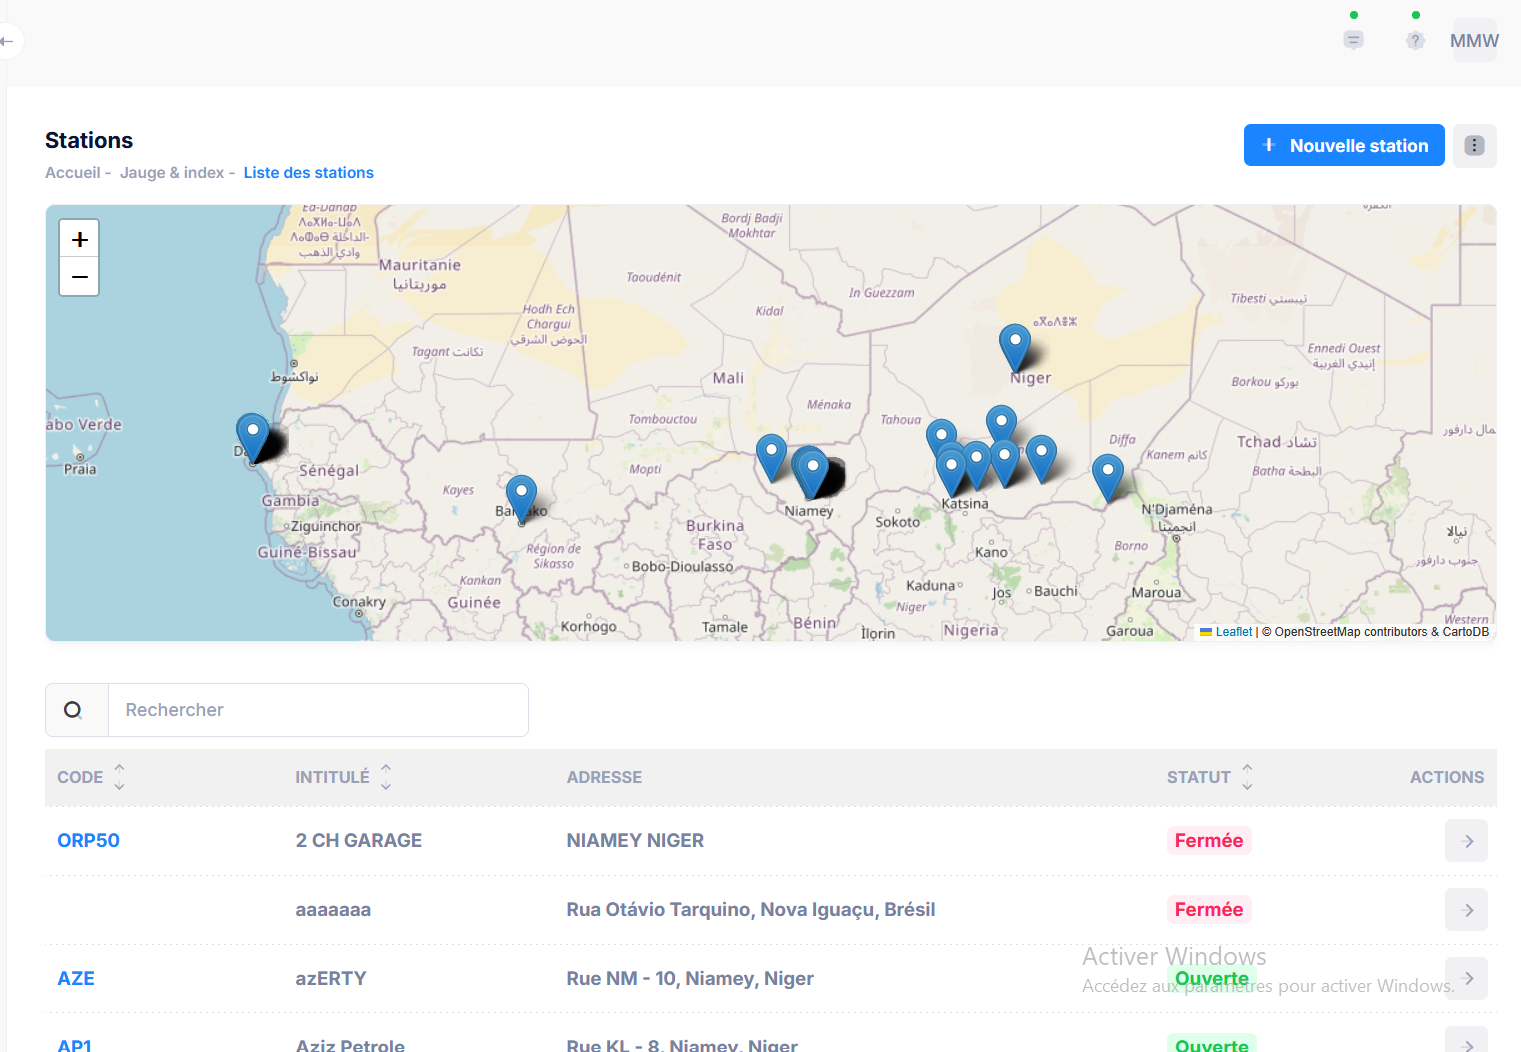Image resolution: width=1521 pixels, height=1052 pixels.
Task: Sort the table by STATUT column
Action: pos(1246,777)
